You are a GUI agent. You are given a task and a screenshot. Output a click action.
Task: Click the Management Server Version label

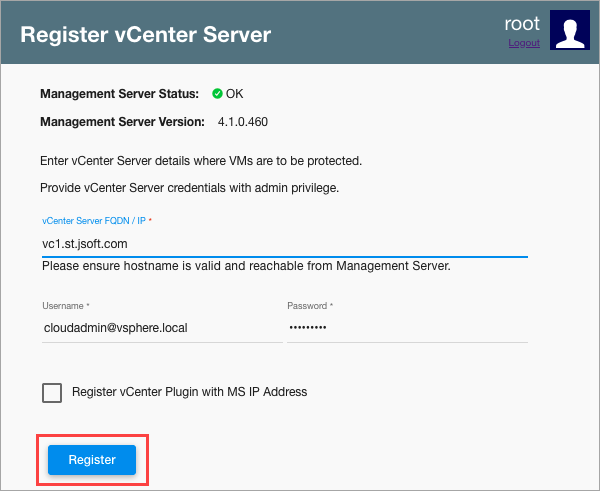pyautogui.click(x=124, y=122)
